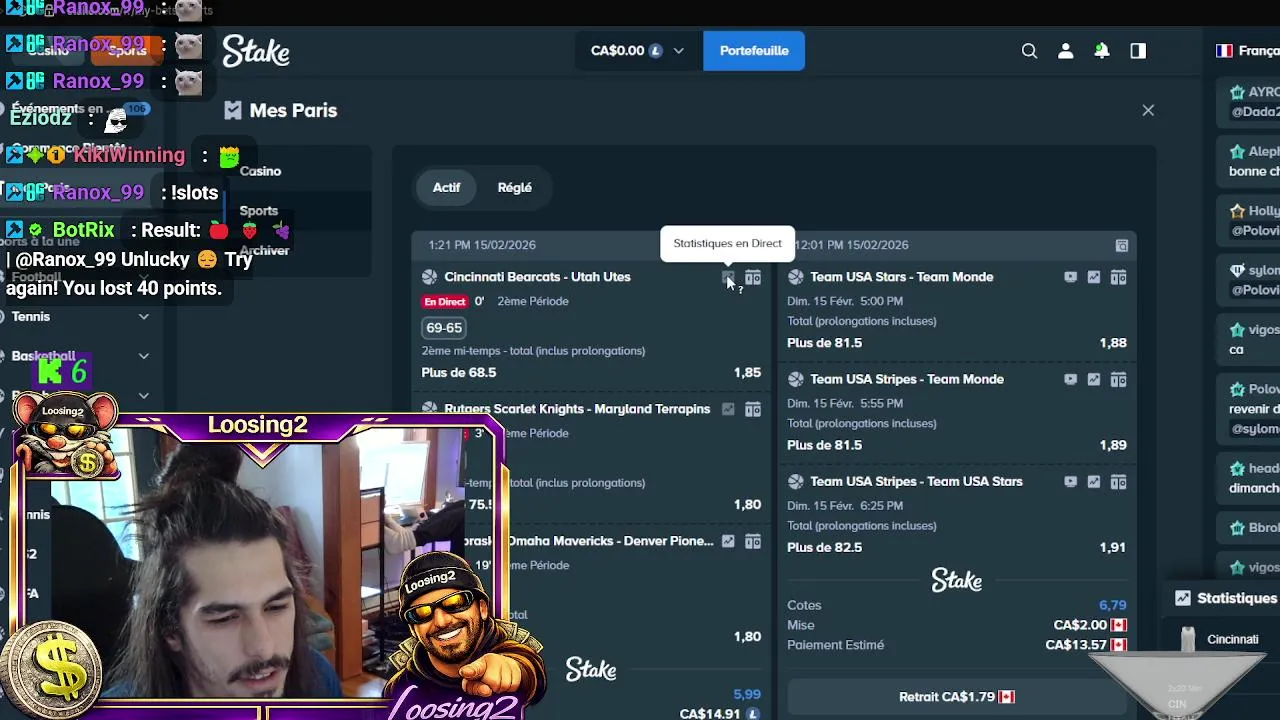Click bet slip icon for USA Stars - Team Monde
The width and height of the screenshot is (1280, 720).
1119,277
